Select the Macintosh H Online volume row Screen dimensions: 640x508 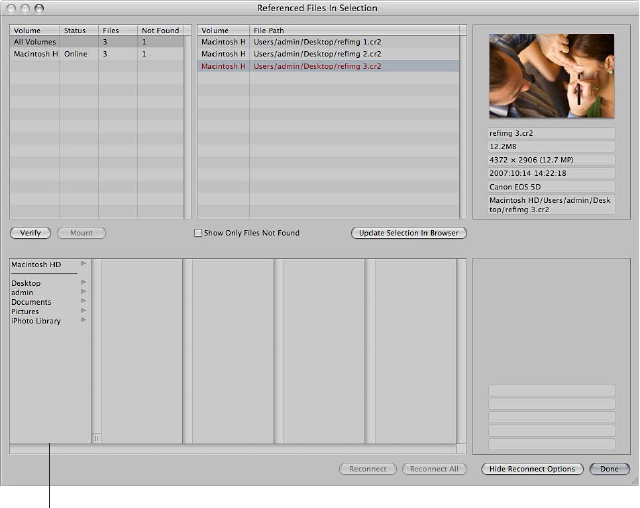[97, 54]
